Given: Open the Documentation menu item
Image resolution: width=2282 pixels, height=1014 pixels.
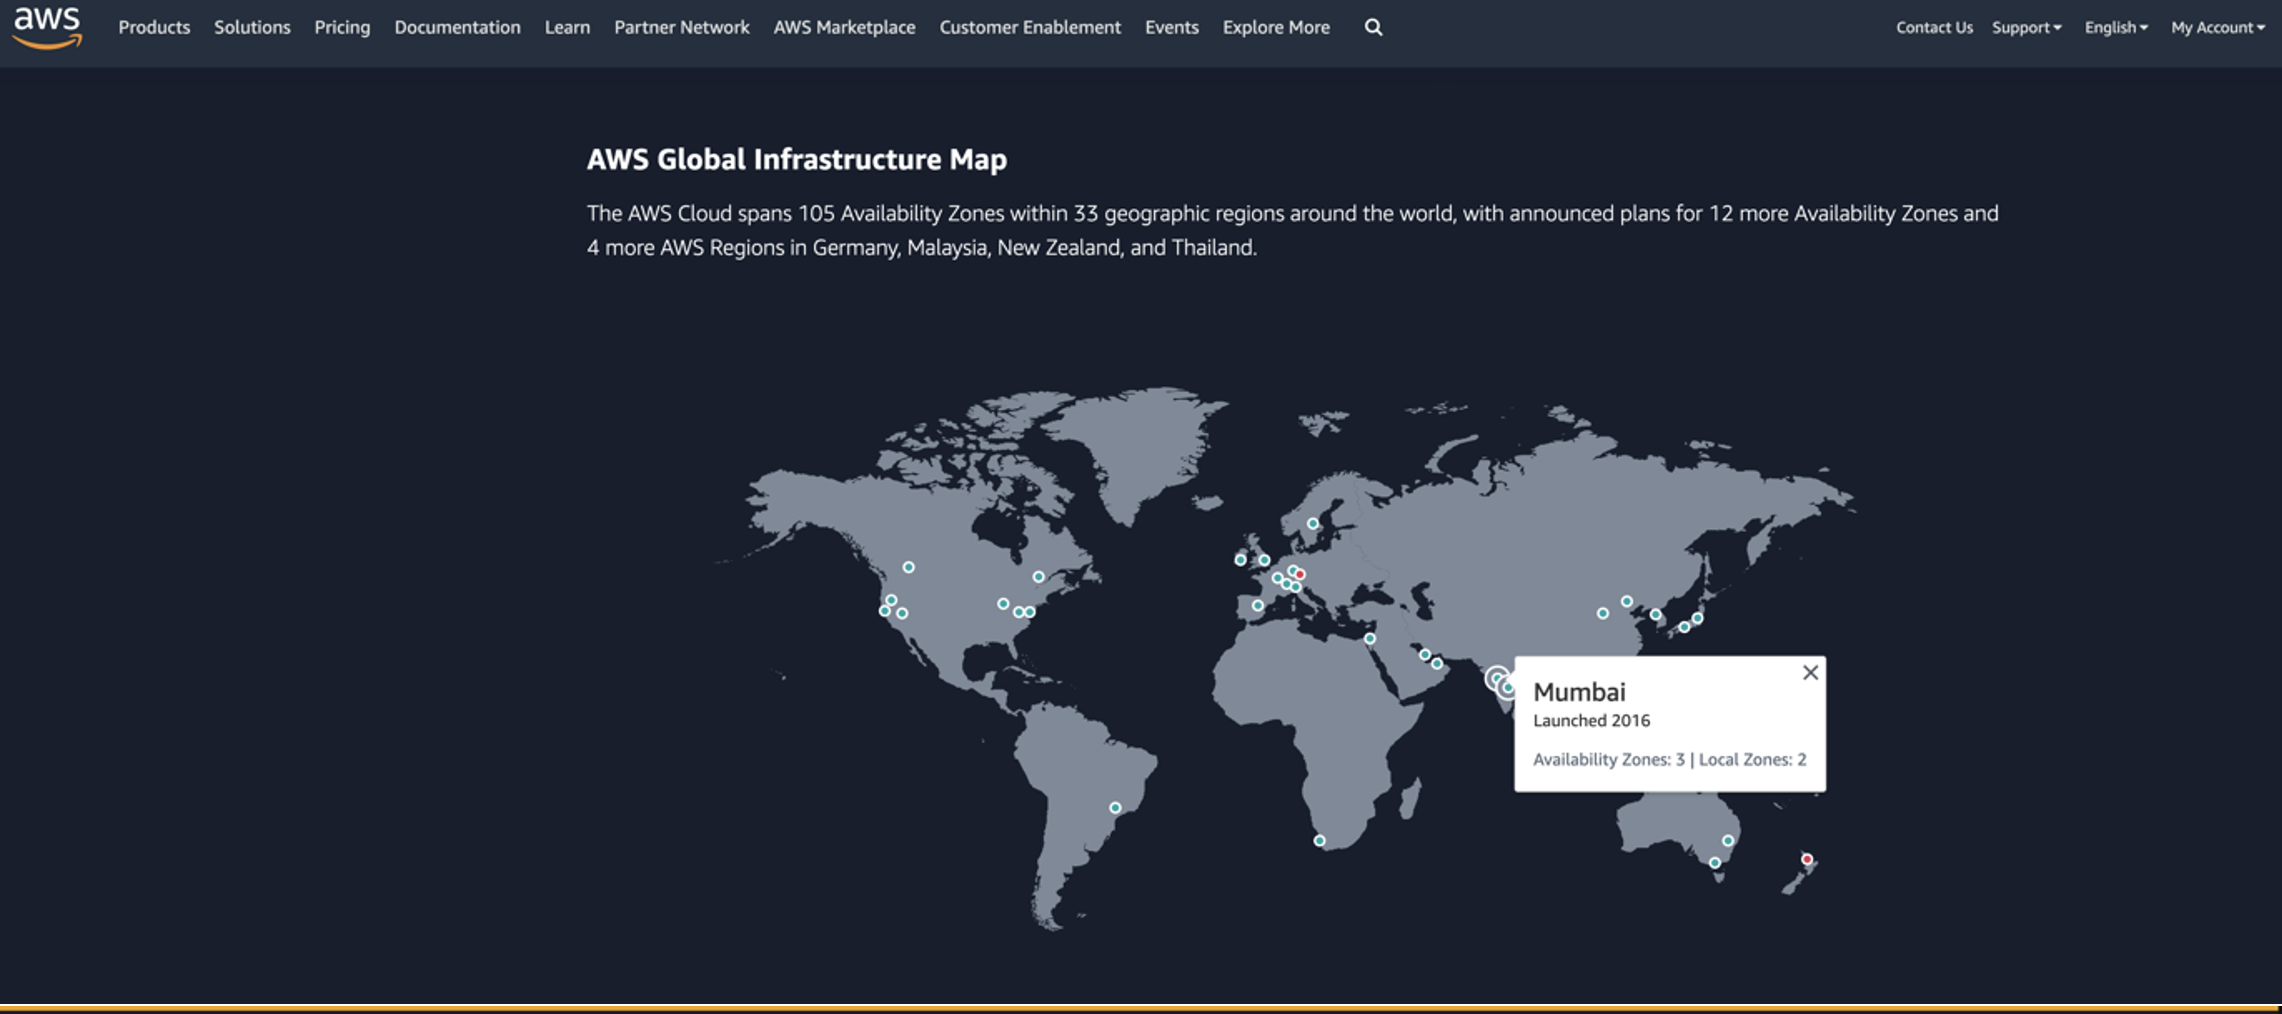Looking at the screenshot, I should click(457, 27).
